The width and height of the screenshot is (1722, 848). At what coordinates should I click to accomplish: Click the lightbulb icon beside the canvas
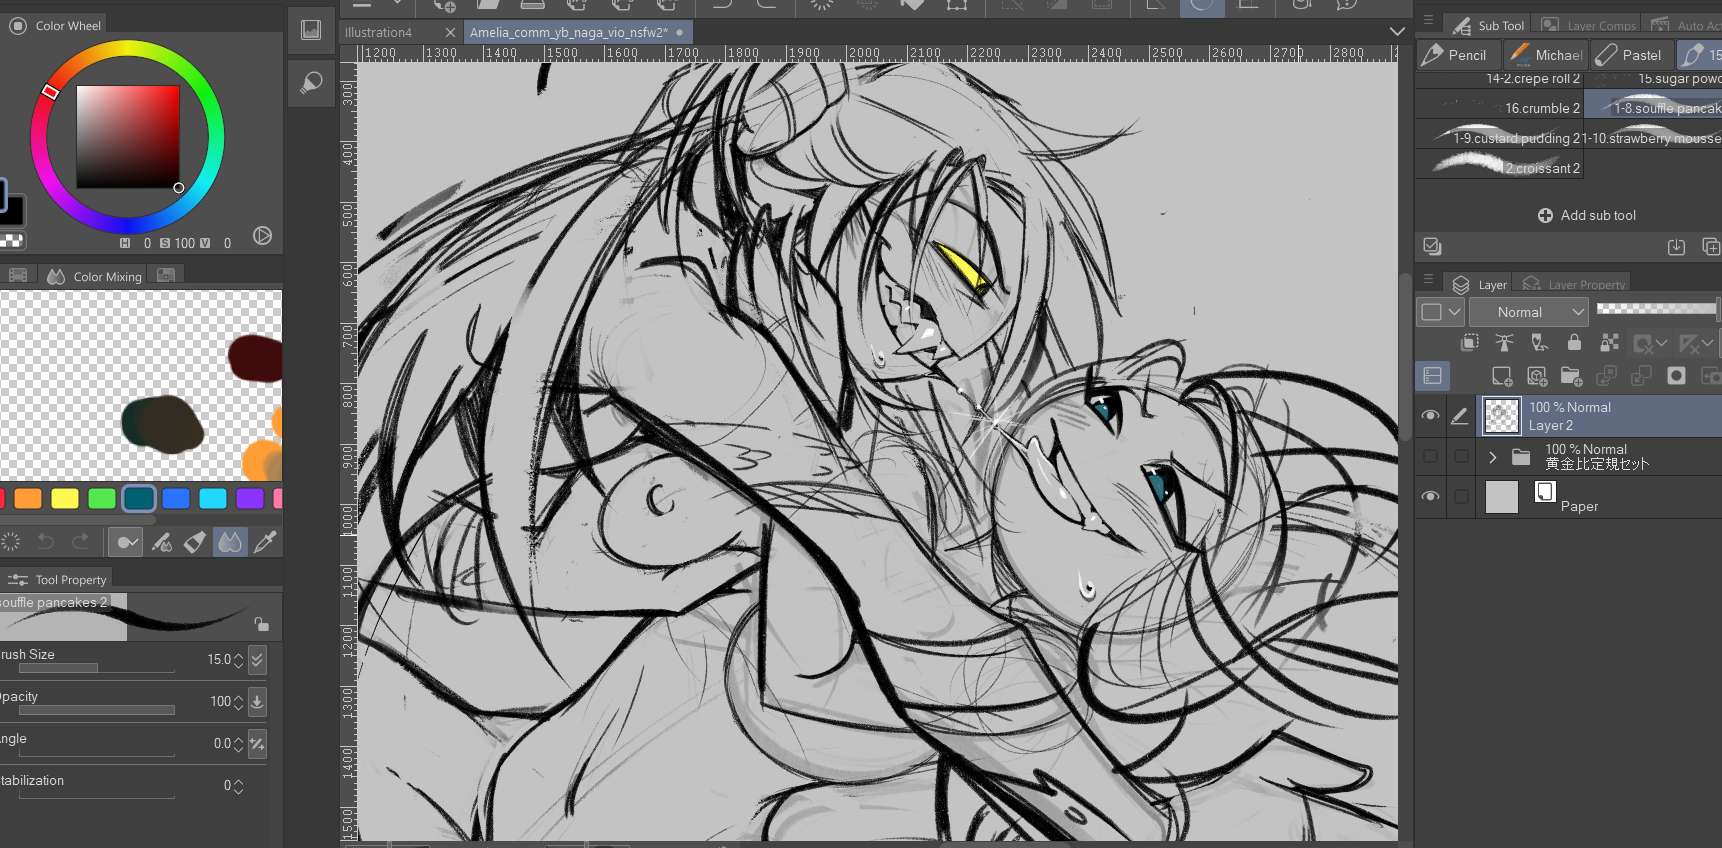point(311,83)
